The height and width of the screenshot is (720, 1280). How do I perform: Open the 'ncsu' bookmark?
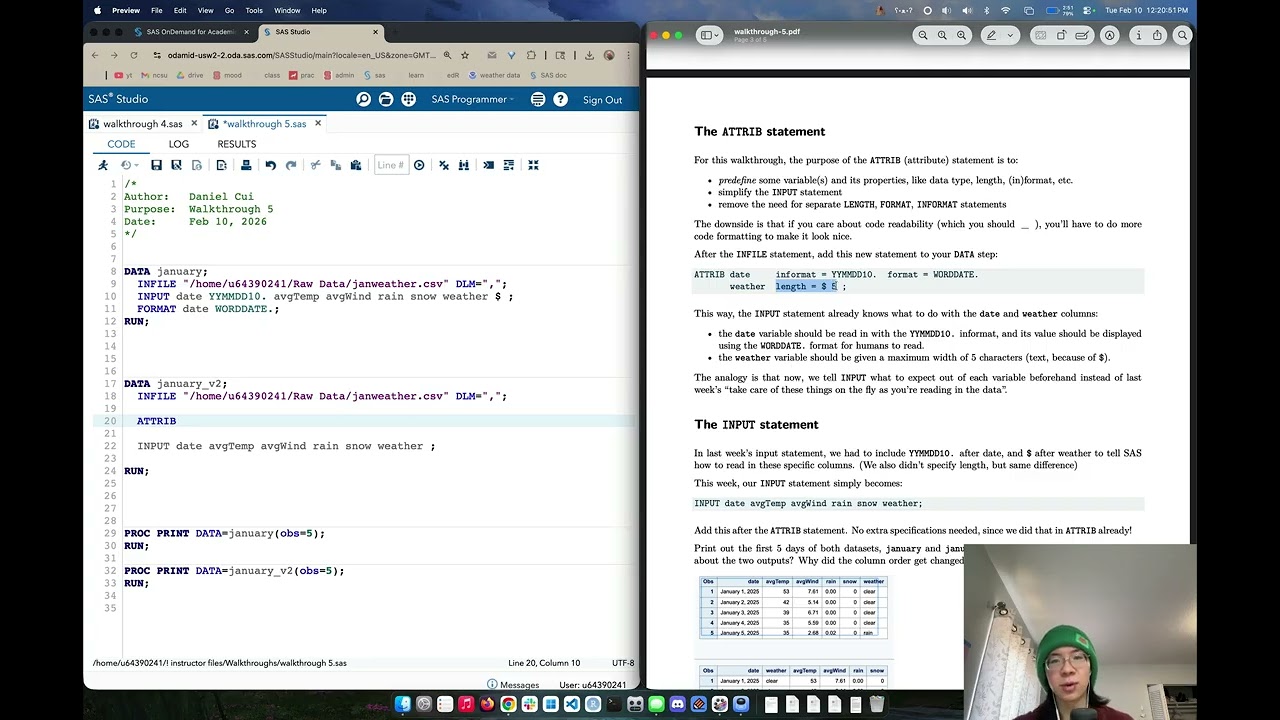(x=155, y=75)
